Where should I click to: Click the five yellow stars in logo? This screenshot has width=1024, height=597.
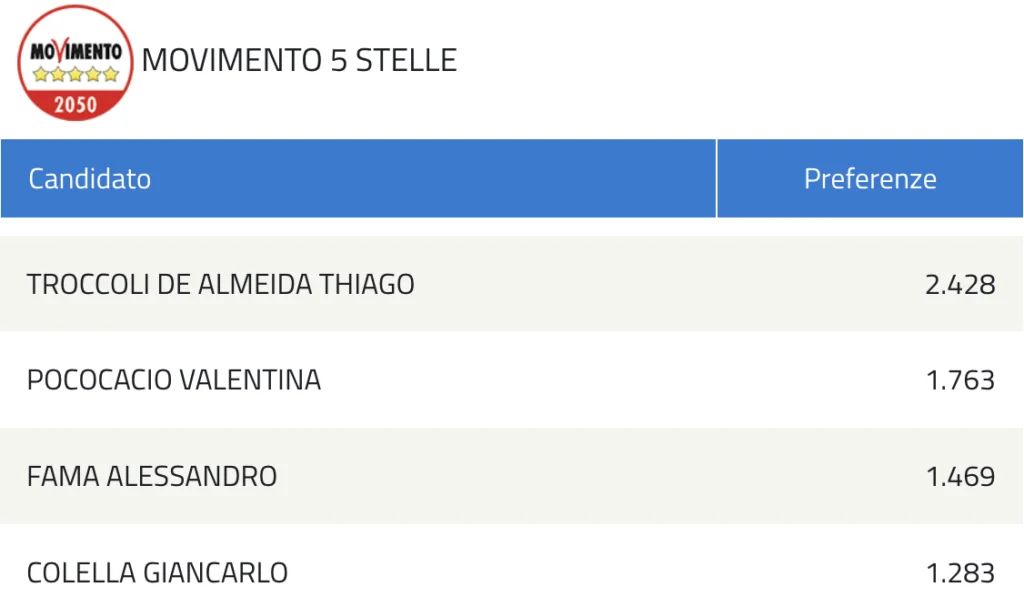click(x=76, y=74)
